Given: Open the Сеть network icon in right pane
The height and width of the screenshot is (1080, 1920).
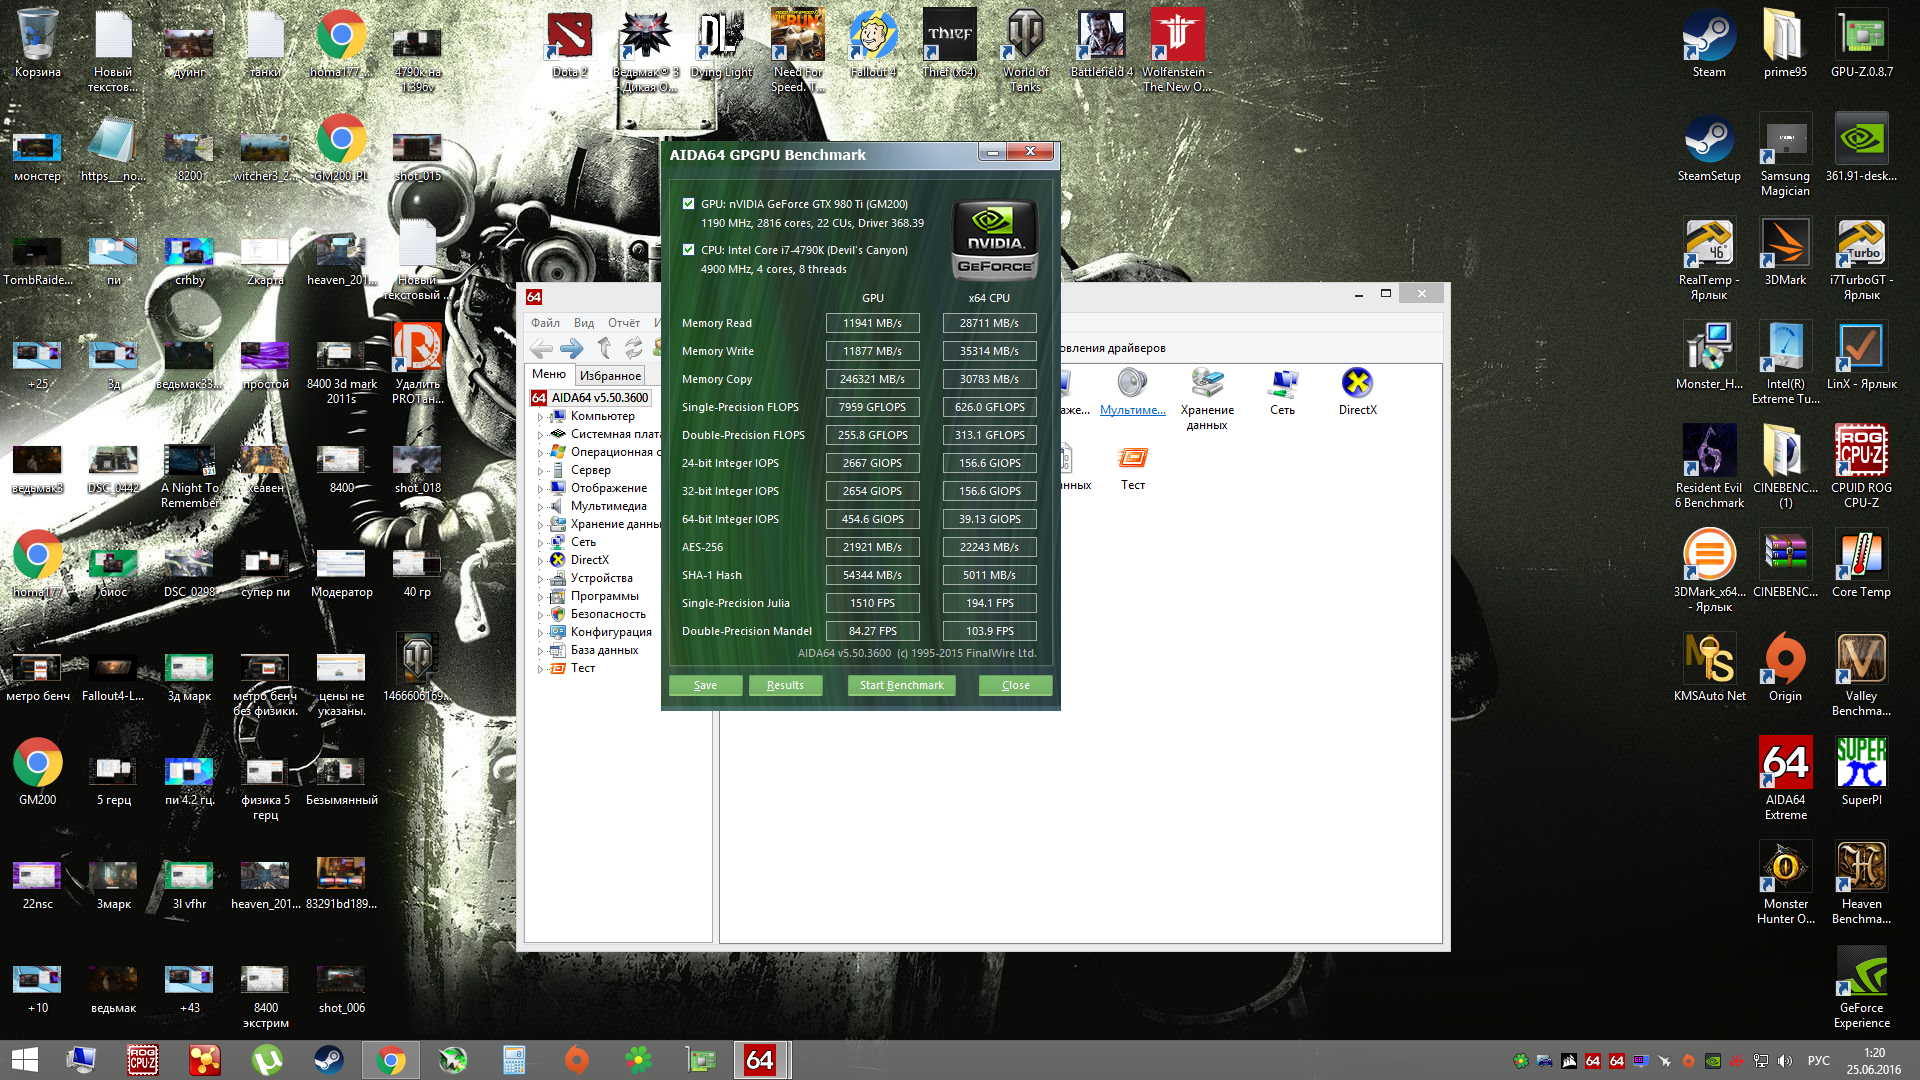Looking at the screenshot, I should click(x=1282, y=384).
